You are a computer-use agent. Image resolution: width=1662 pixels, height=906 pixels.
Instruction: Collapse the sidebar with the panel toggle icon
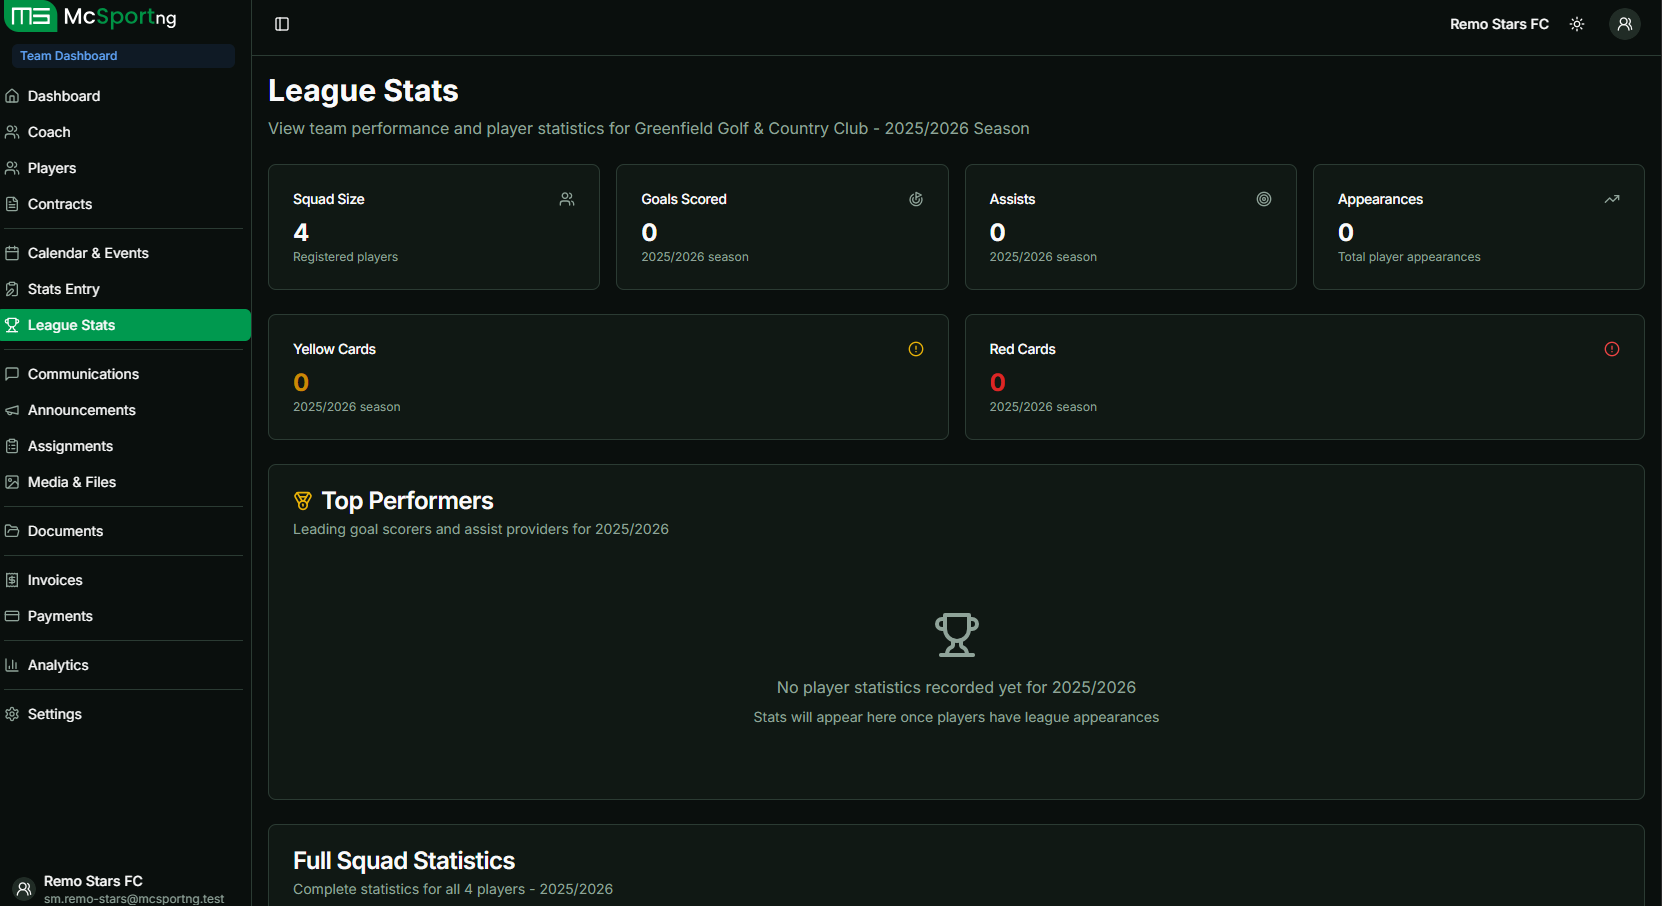pyautogui.click(x=281, y=24)
